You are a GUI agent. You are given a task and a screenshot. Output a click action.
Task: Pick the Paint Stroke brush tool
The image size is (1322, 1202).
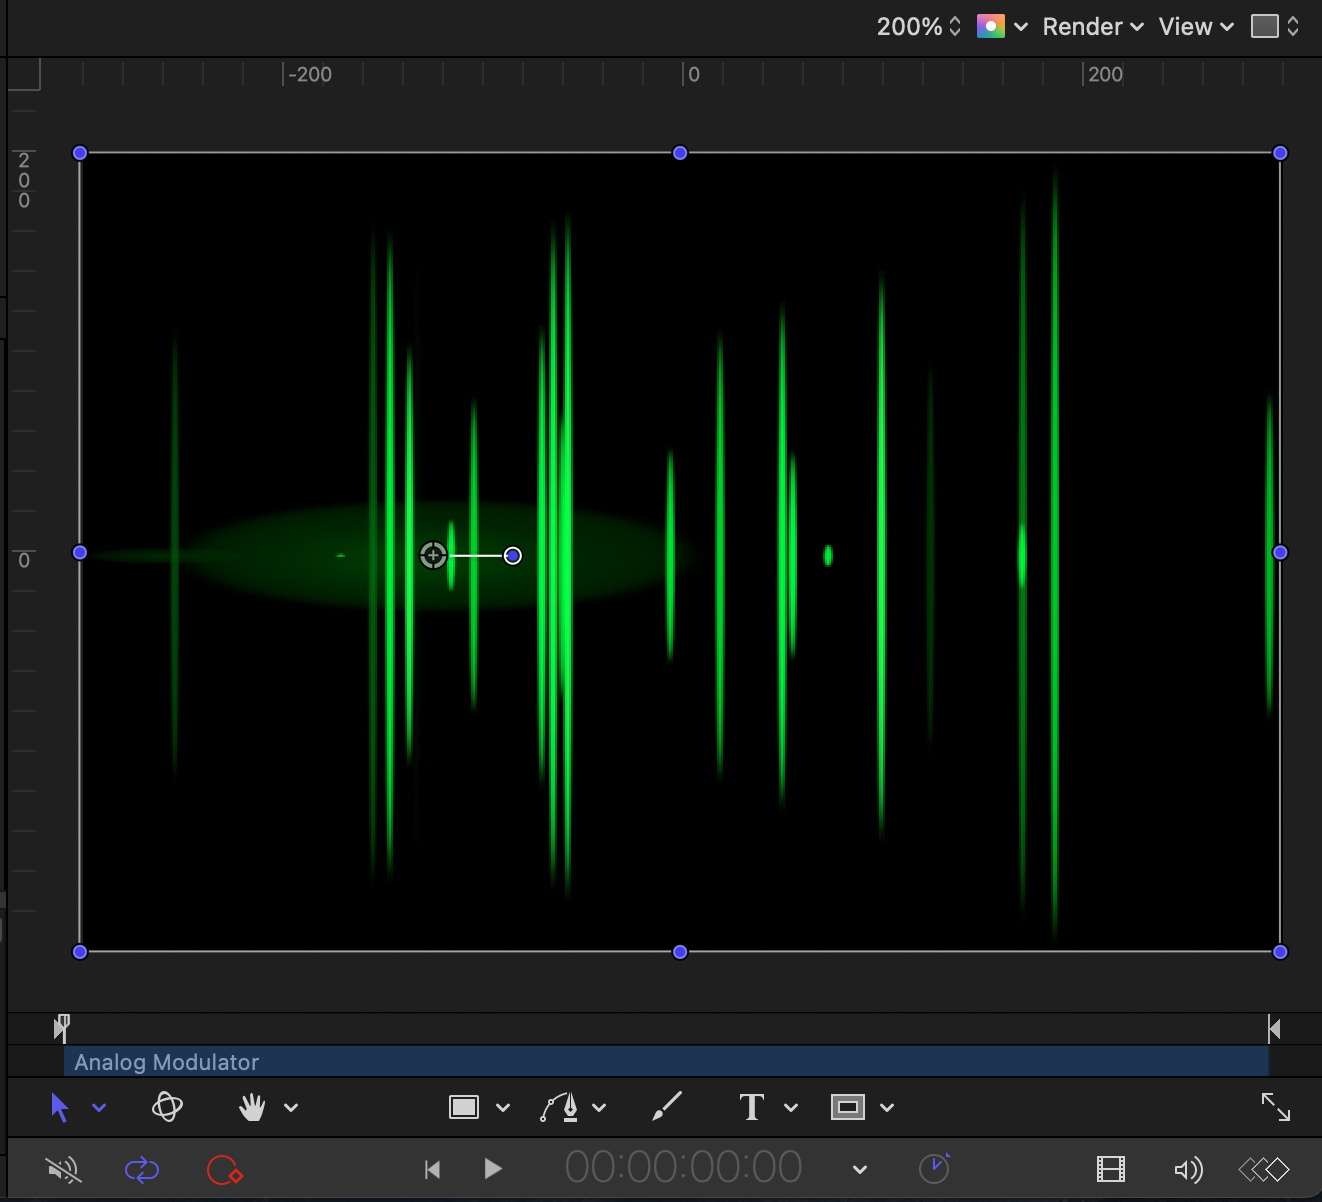[666, 1107]
